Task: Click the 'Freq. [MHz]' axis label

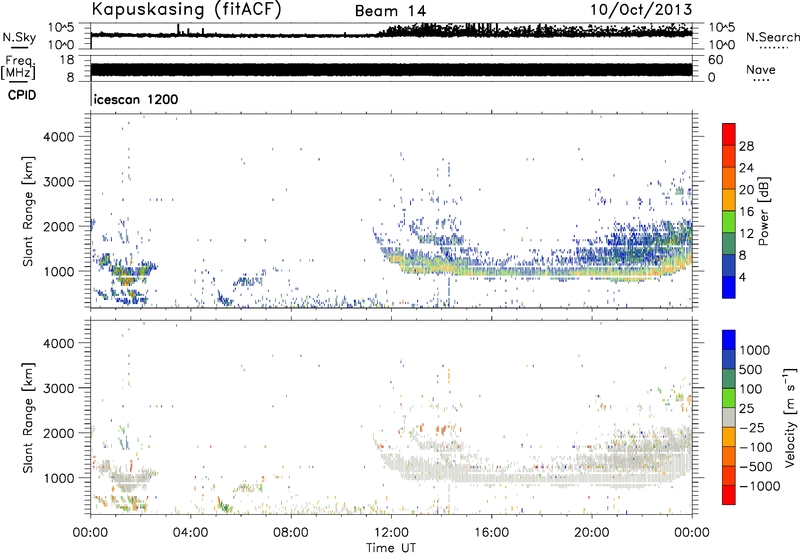Action: (19, 68)
